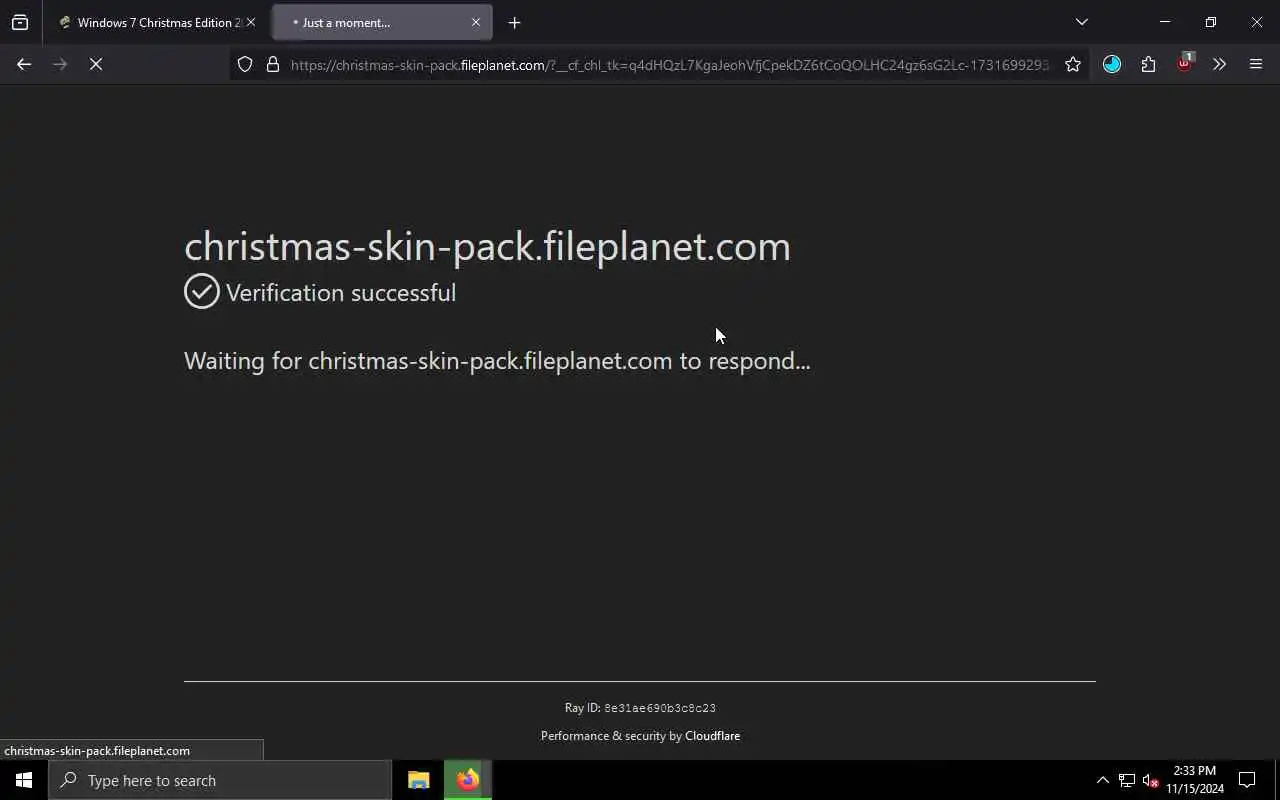Screen dimensions: 1280x800
Task: Click the Cloudflare link in footer
Action: tap(712, 736)
